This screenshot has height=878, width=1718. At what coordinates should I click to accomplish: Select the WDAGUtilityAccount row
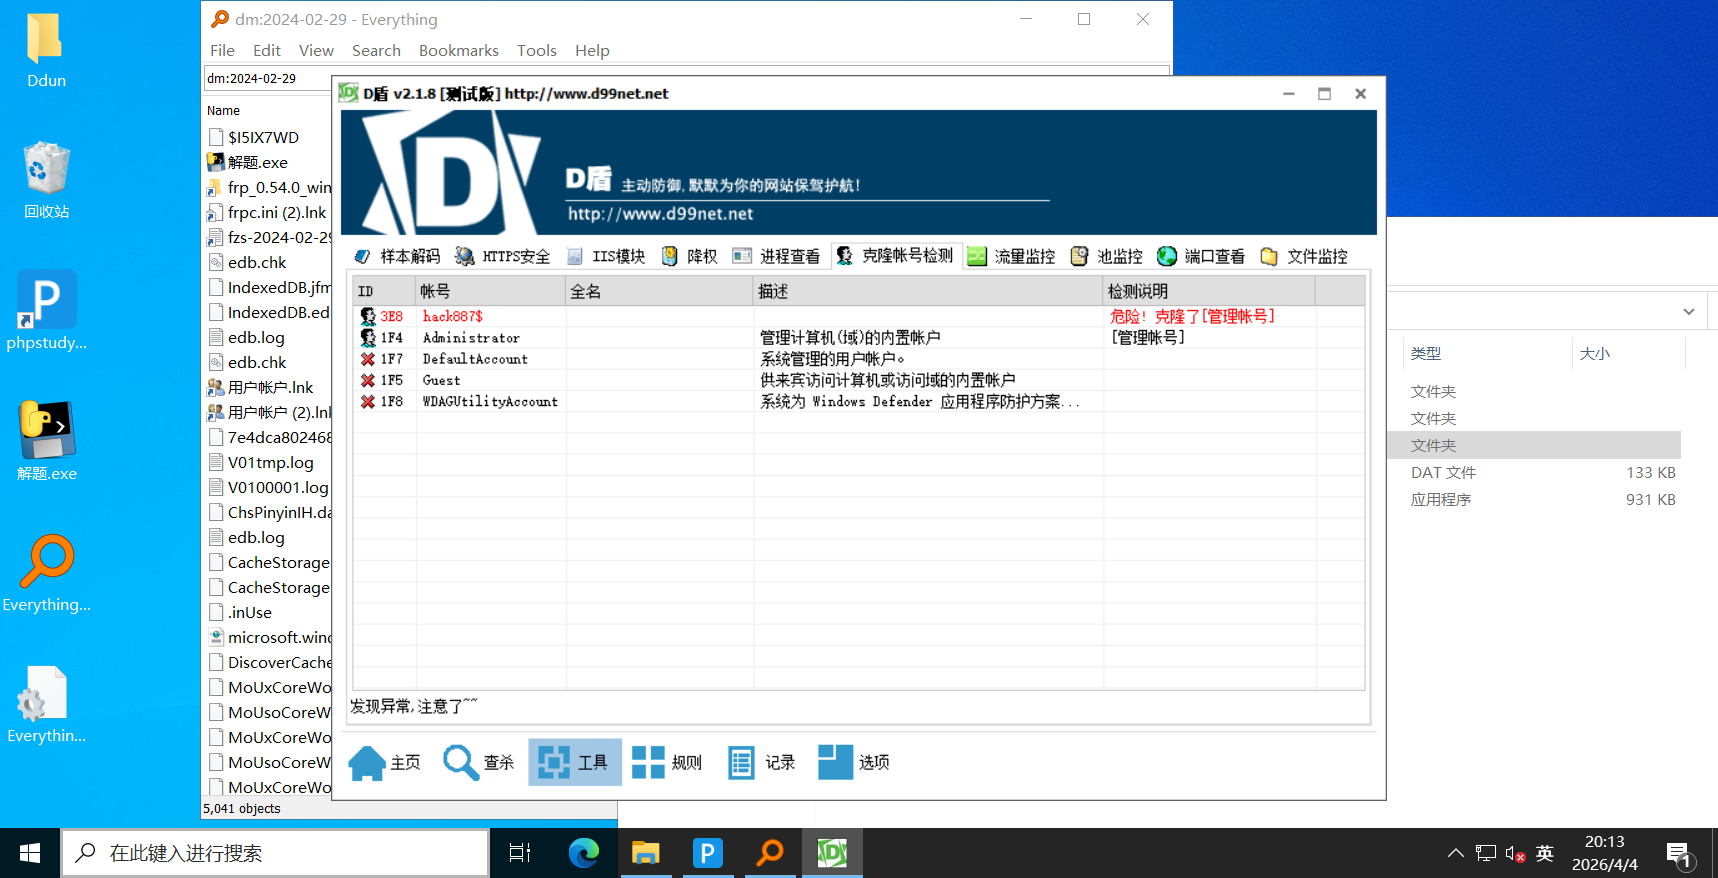click(x=859, y=401)
